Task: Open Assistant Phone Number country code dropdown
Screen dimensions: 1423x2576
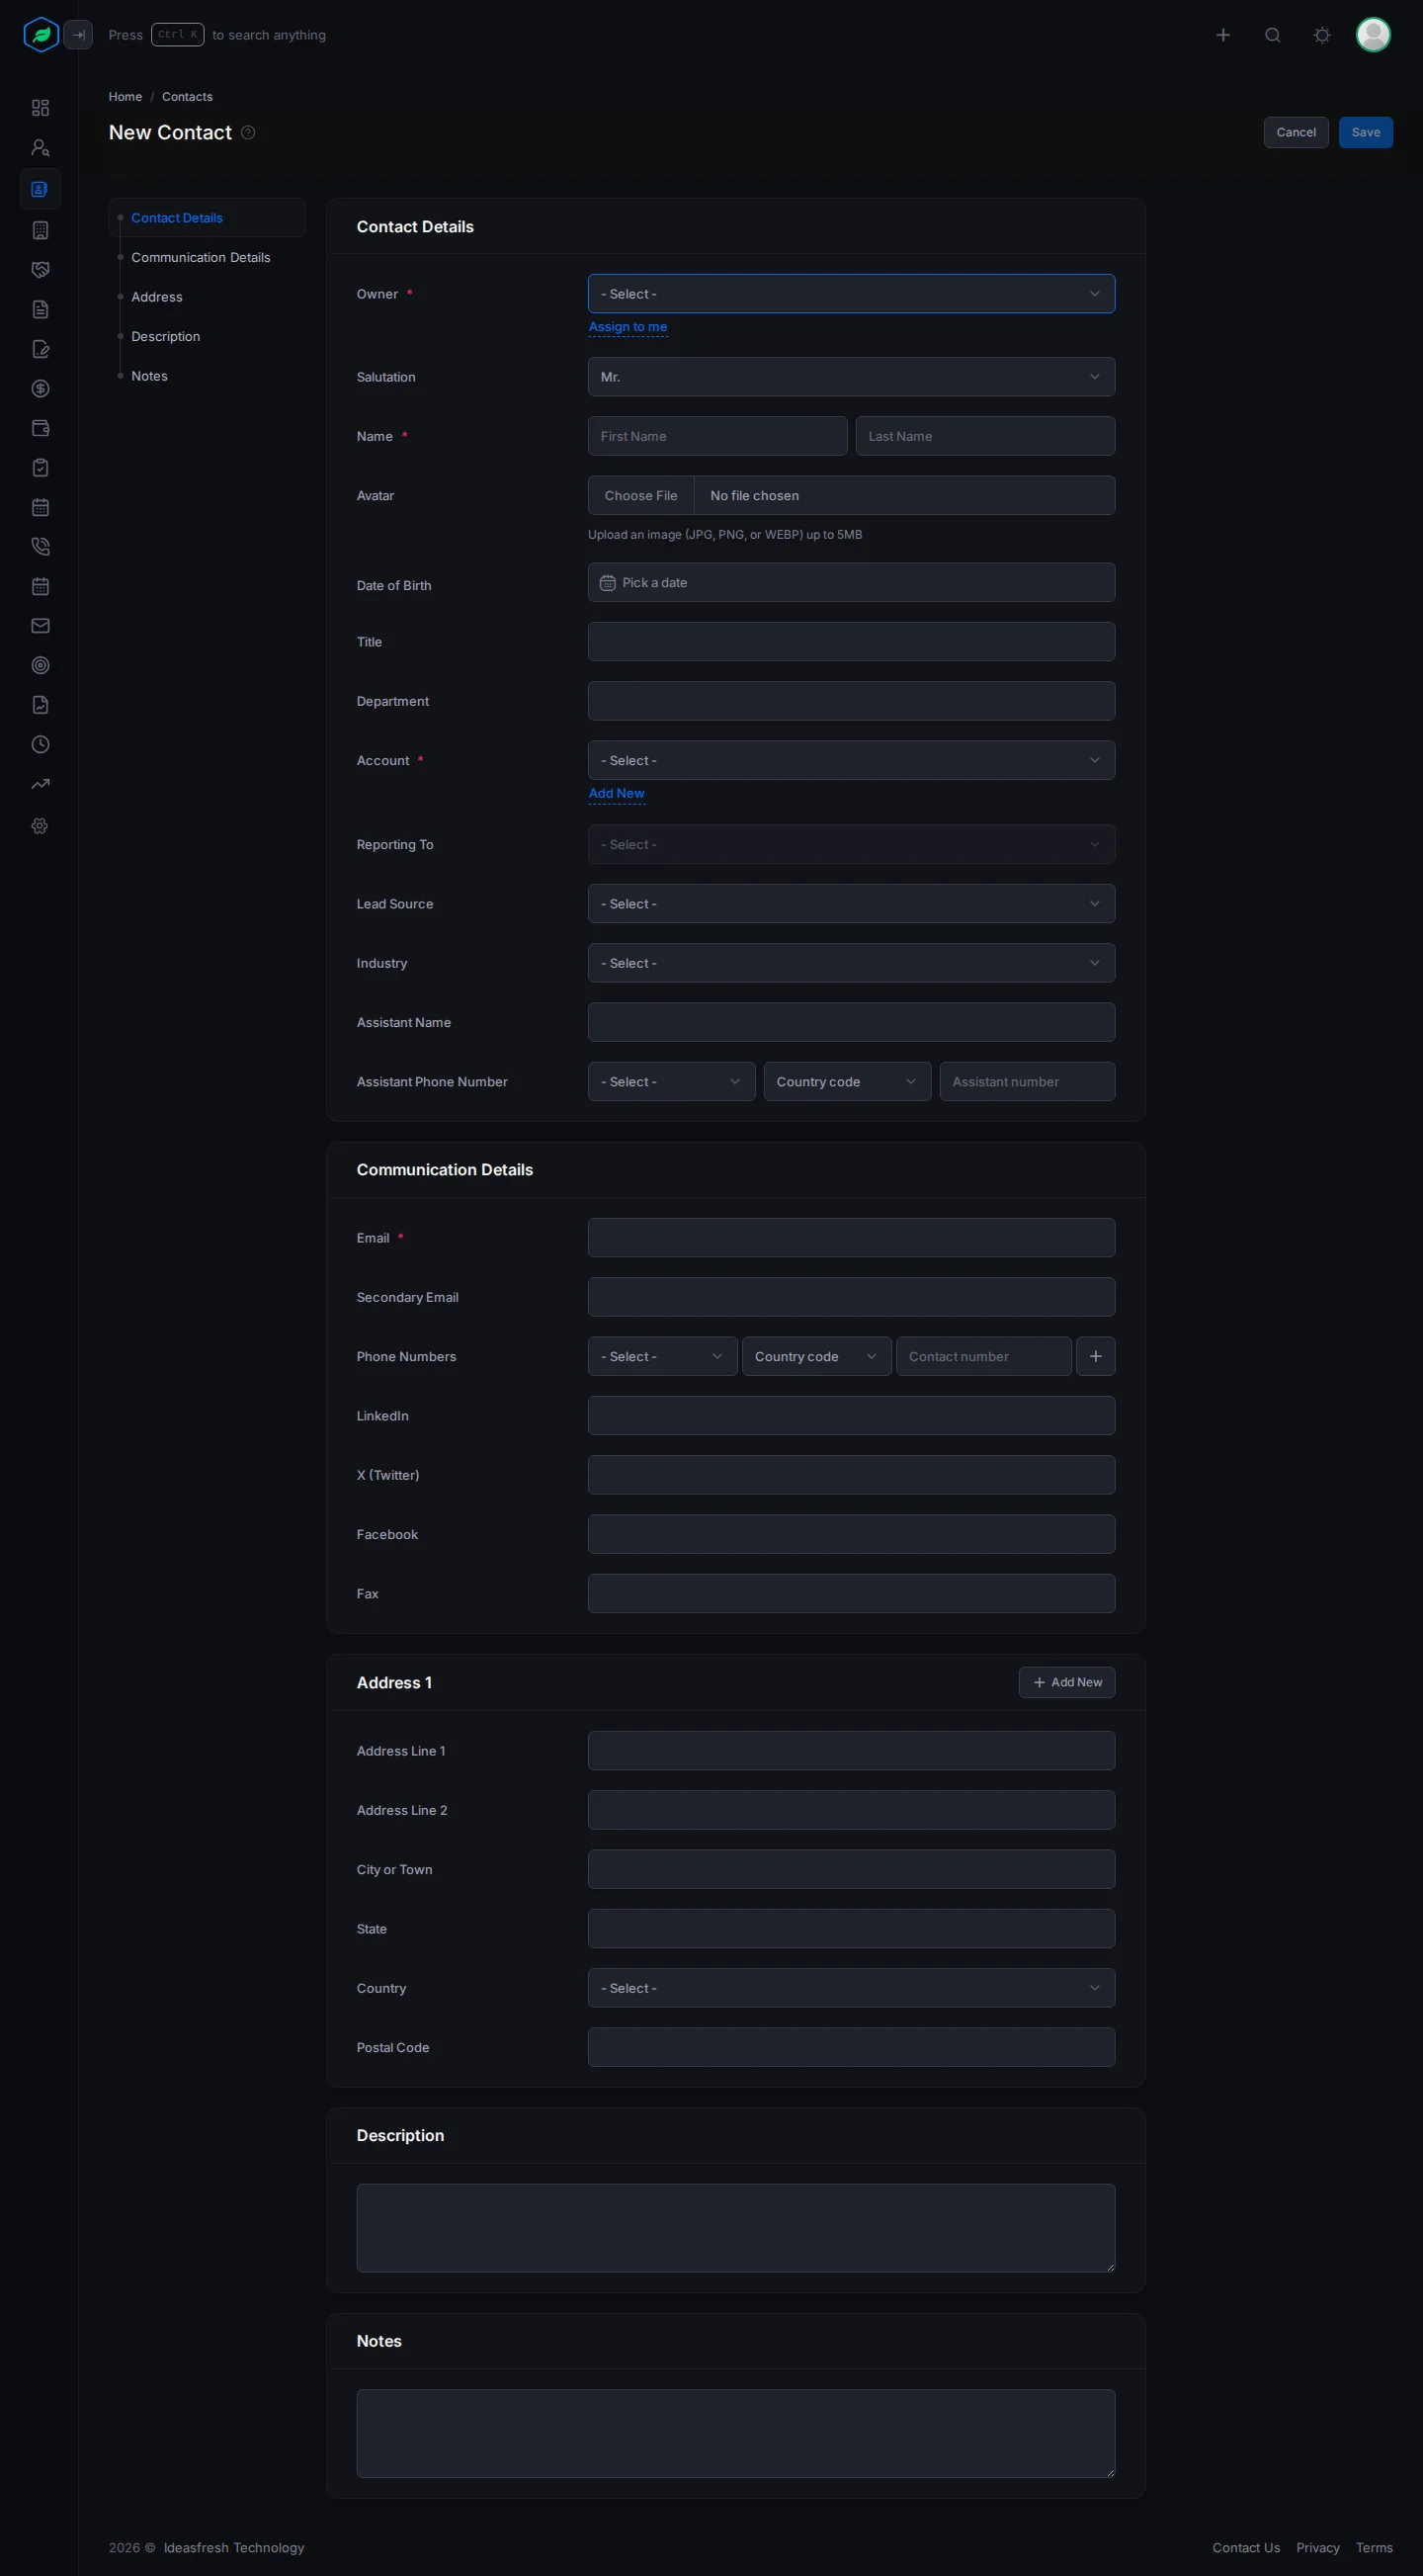Action: (x=847, y=1082)
